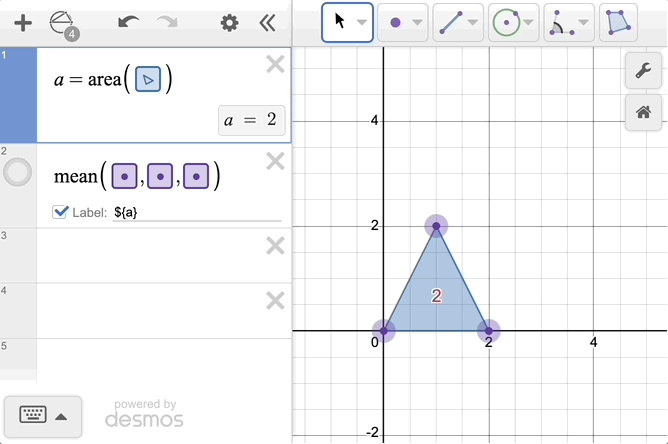Open the angle tool dropdown
The image size is (668, 444).
tap(583, 22)
